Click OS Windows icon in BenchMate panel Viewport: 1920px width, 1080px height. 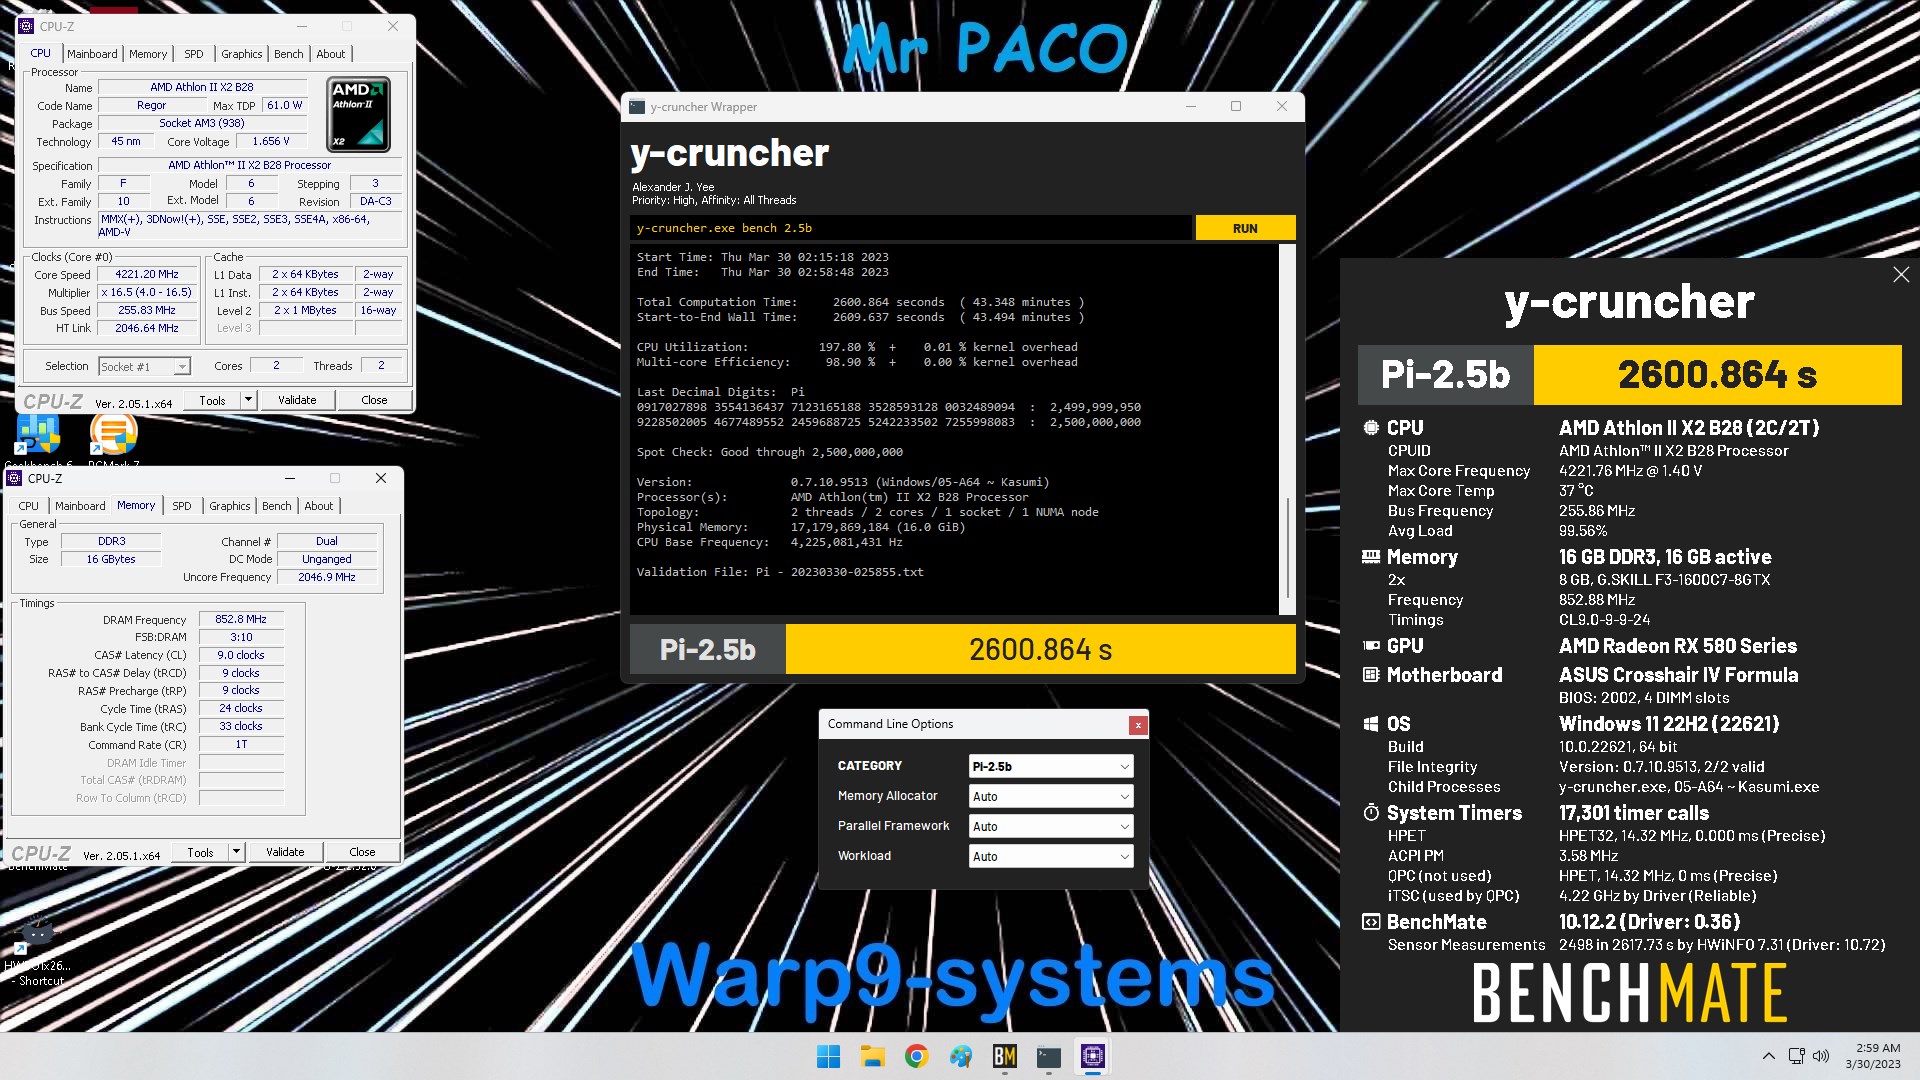point(1371,724)
